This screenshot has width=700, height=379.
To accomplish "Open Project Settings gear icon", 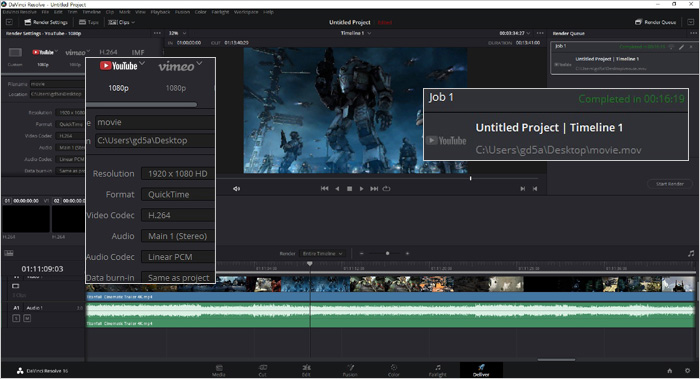I will [688, 371].
